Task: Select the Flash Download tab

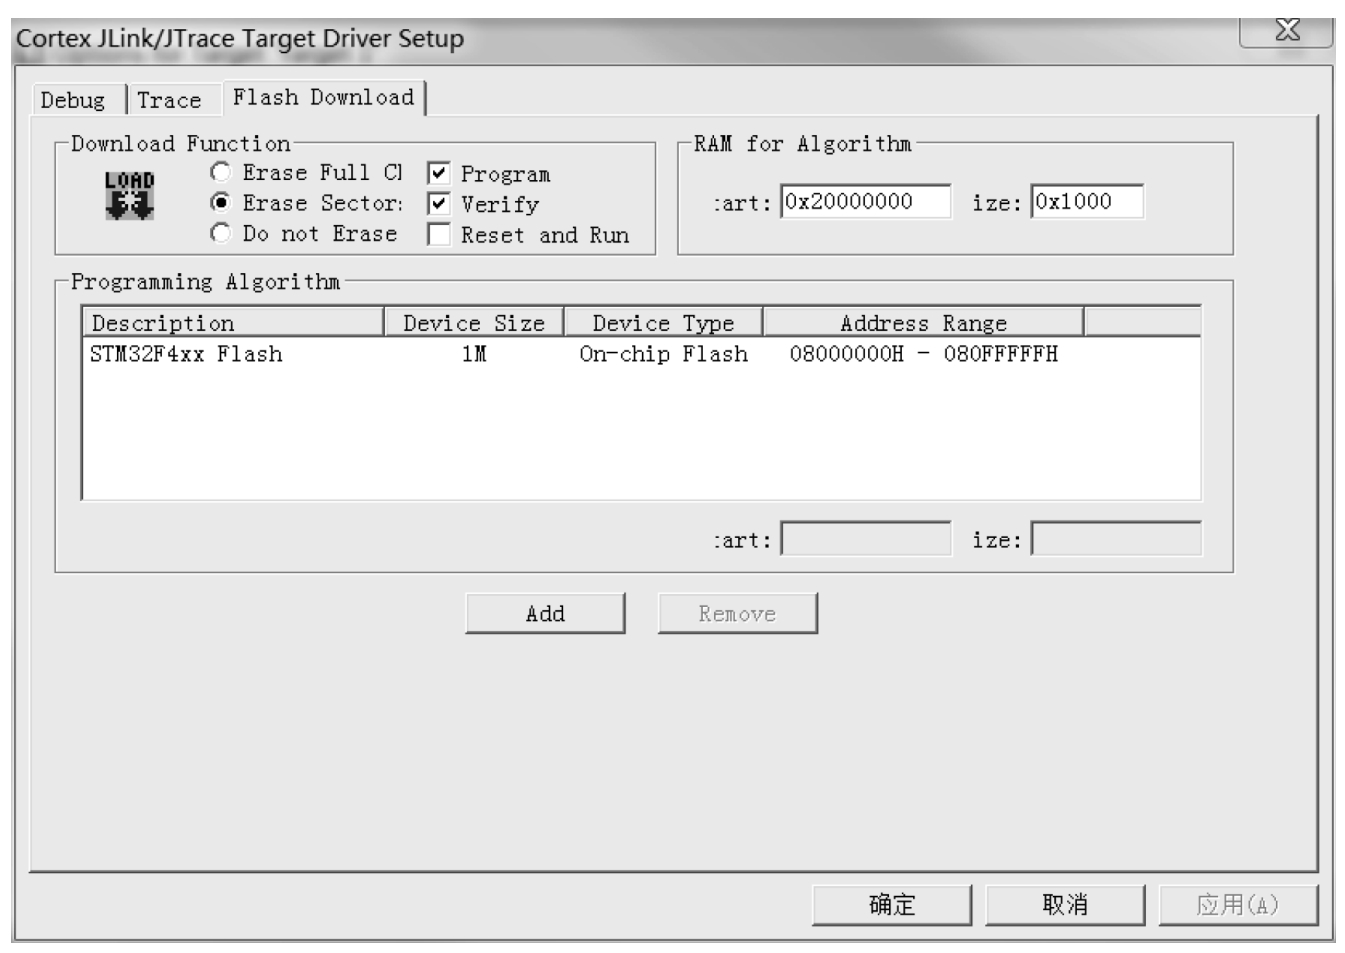Action: click(324, 97)
